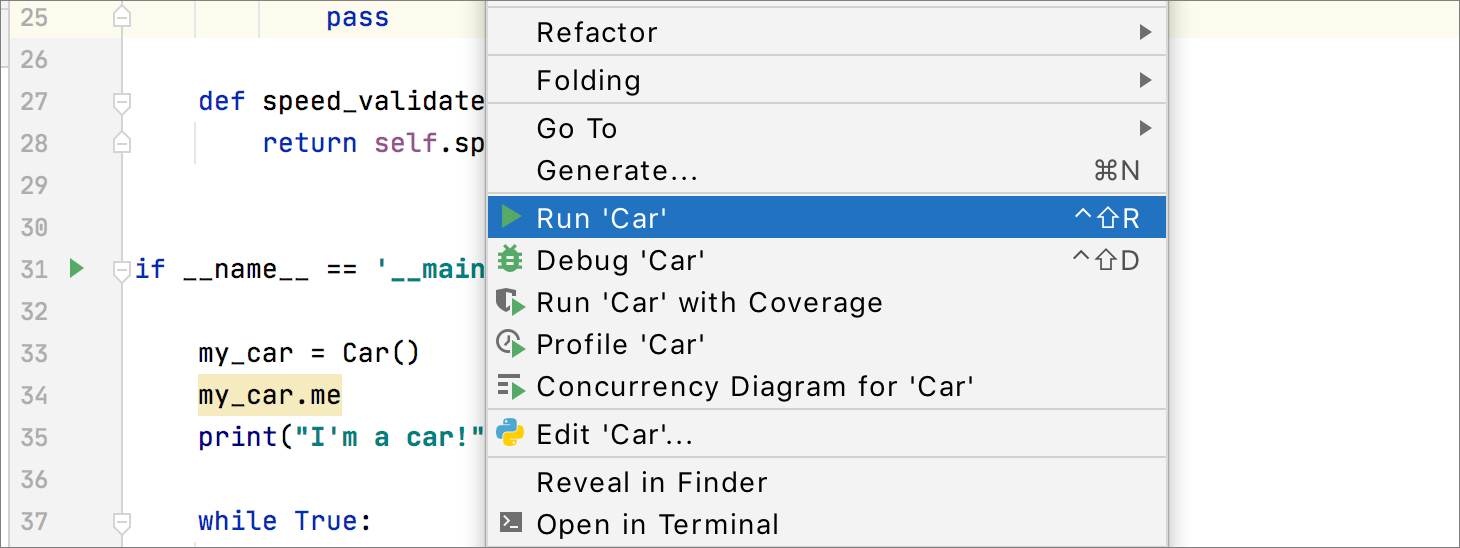The image size is (1460, 548).
Task: Choose Open in Terminal
Action: [x=827, y=524]
